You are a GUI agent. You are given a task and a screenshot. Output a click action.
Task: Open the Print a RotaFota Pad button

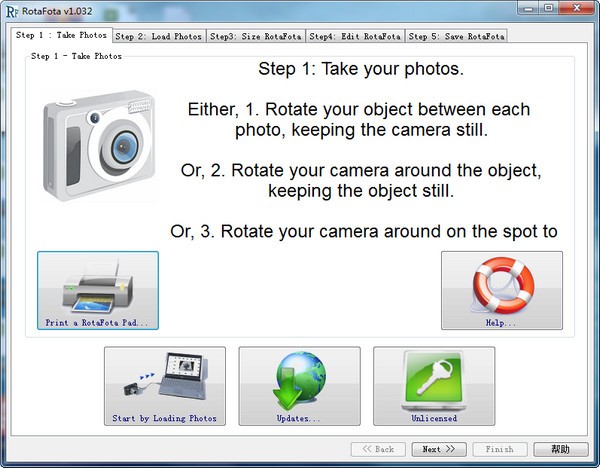click(98, 290)
